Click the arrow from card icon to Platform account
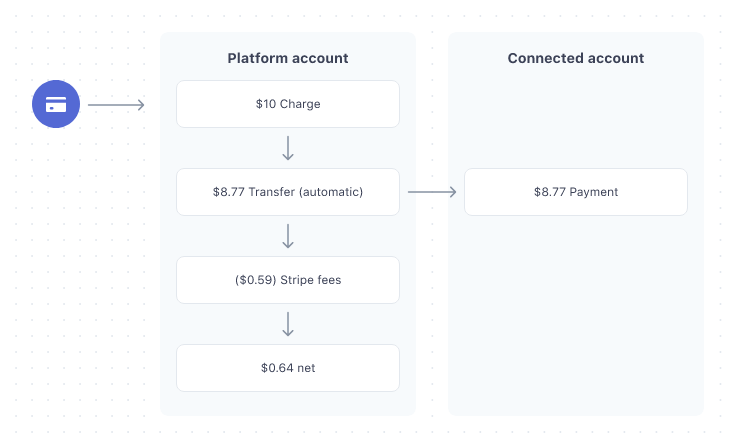 pyautogui.click(x=116, y=104)
